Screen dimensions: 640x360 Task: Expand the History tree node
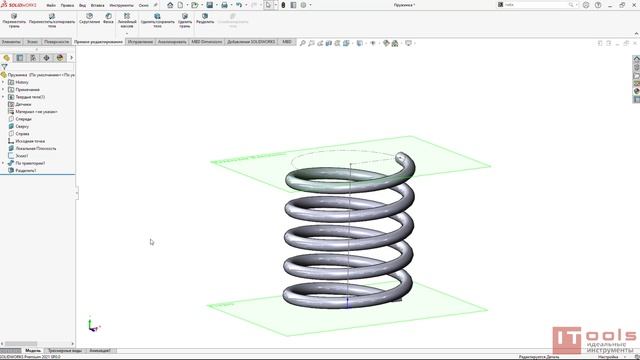(x=3, y=82)
